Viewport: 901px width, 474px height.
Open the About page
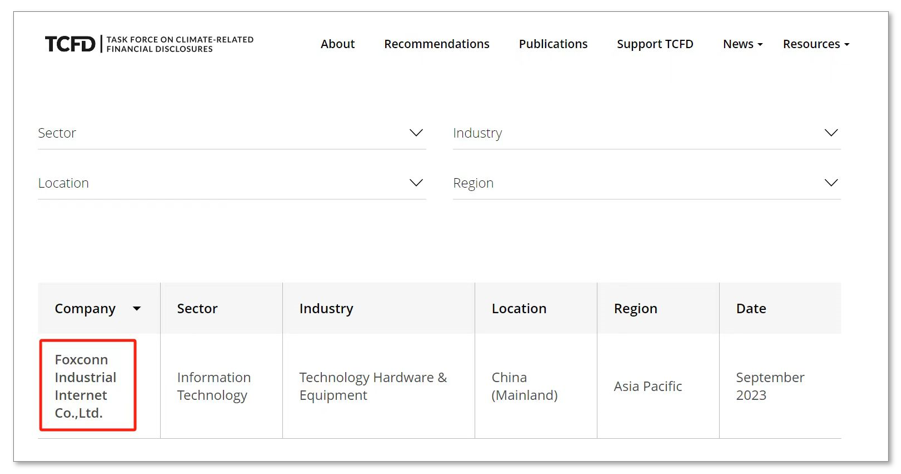pyautogui.click(x=337, y=44)
